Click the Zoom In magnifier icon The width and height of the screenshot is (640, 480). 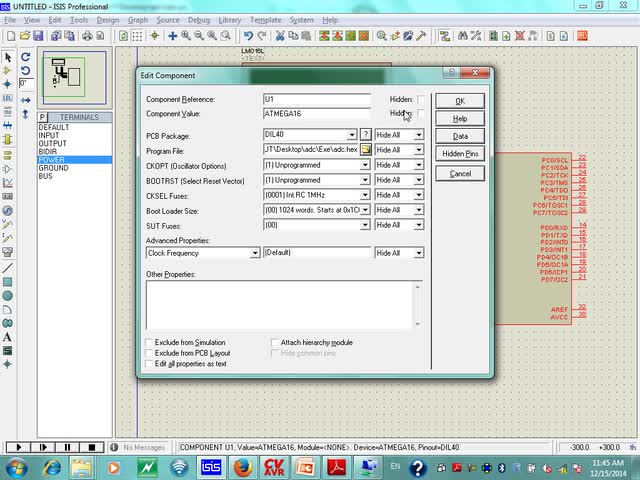[186, 36]
